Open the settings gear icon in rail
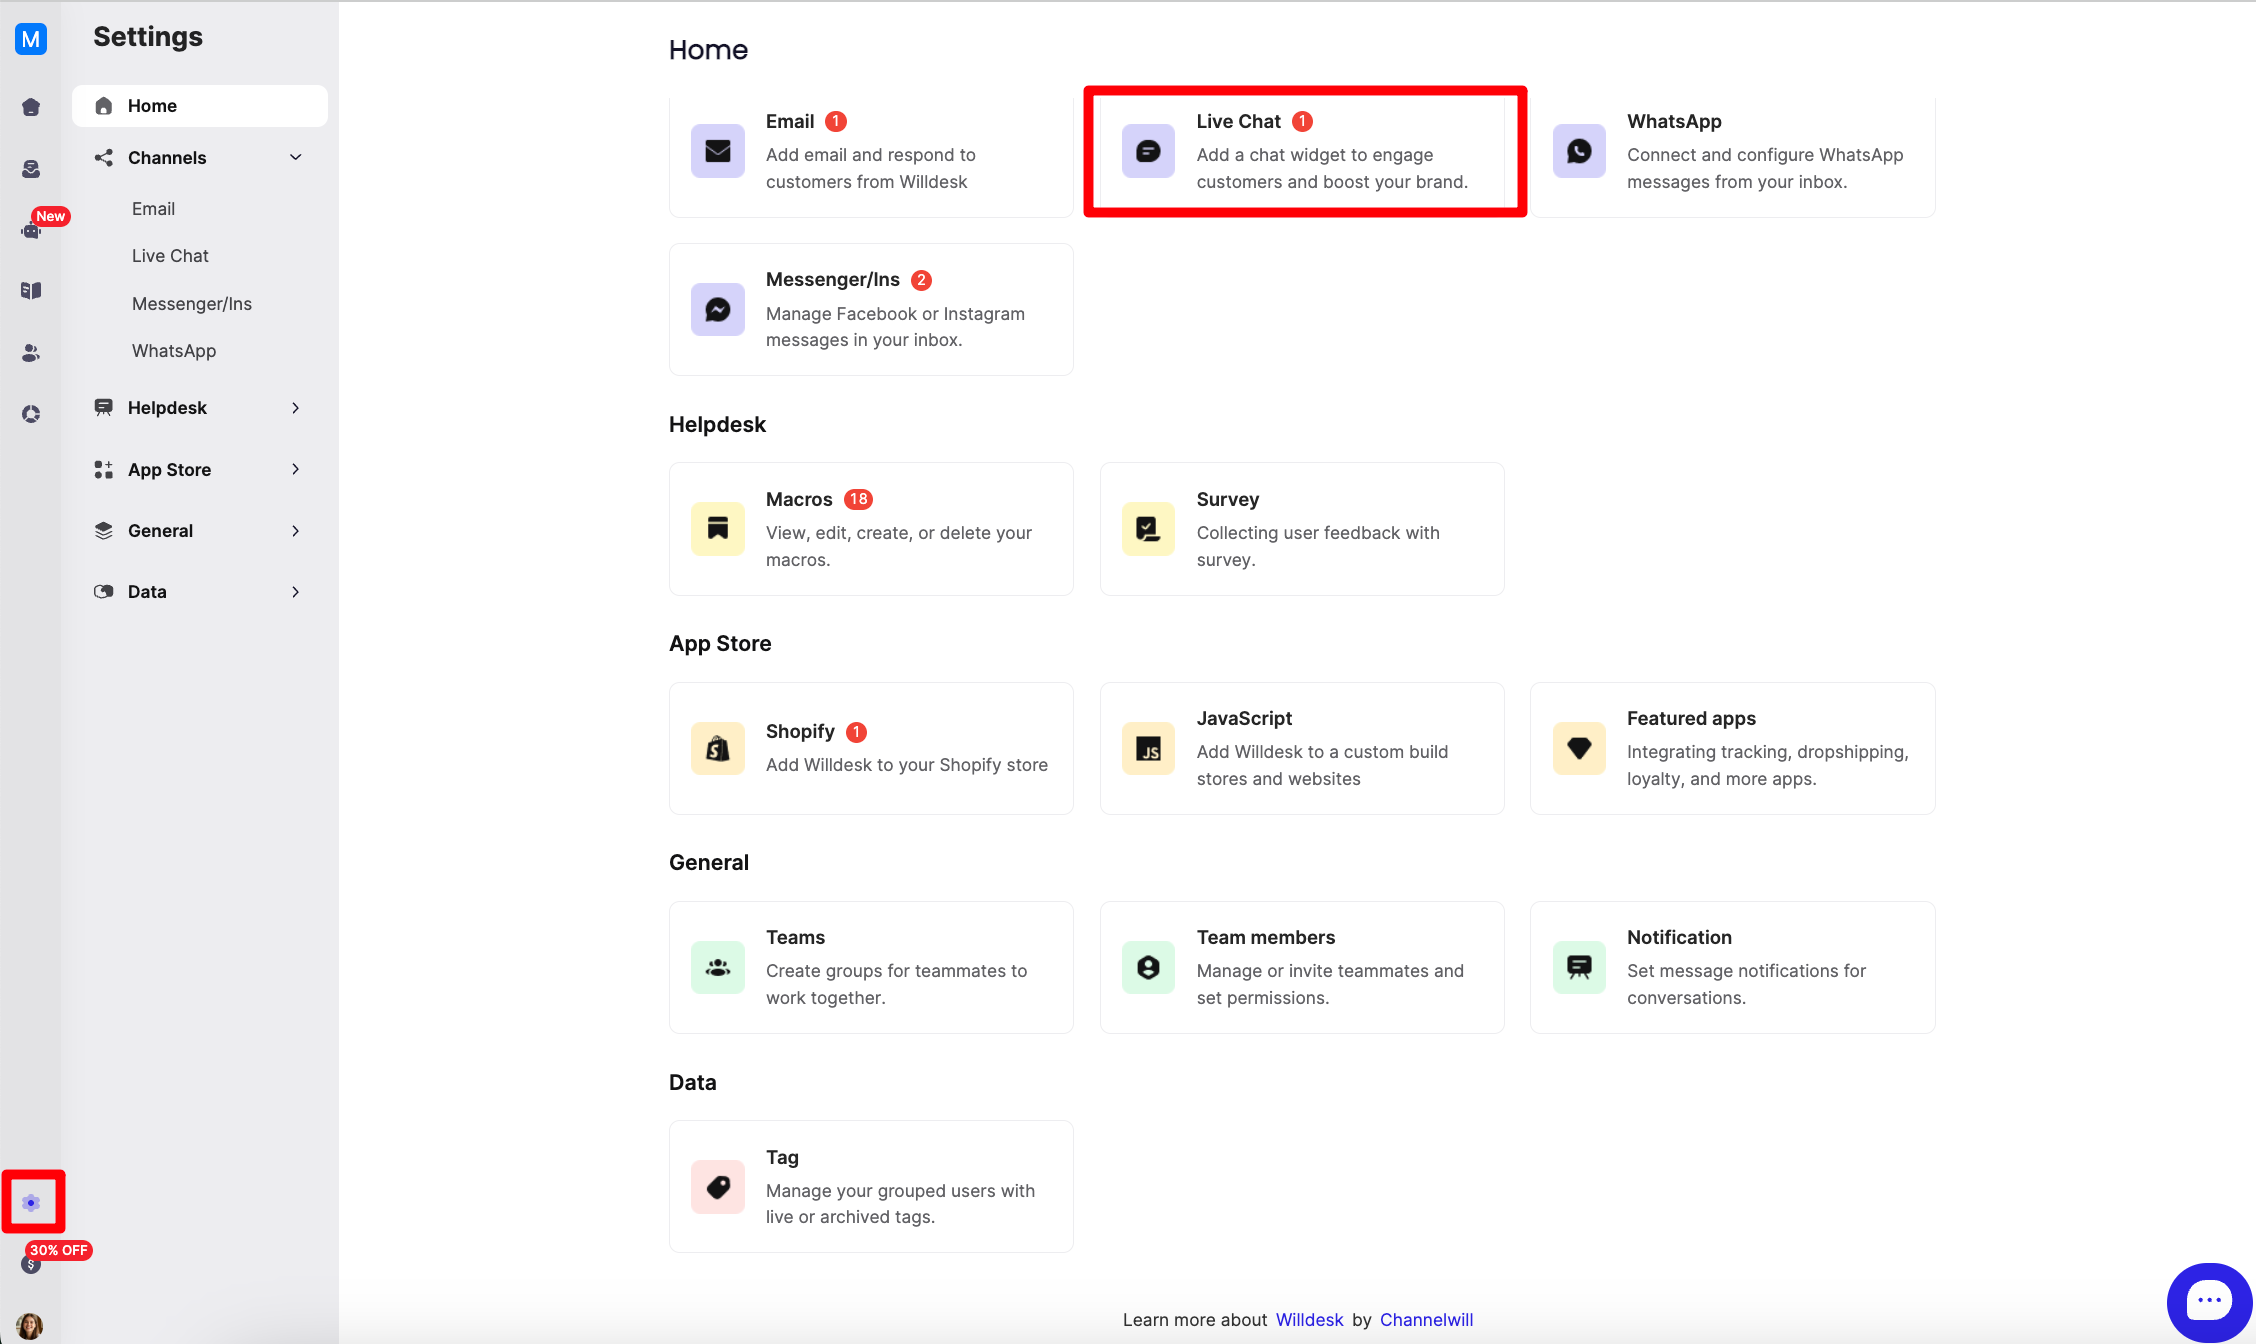 tap(31, 1203)
